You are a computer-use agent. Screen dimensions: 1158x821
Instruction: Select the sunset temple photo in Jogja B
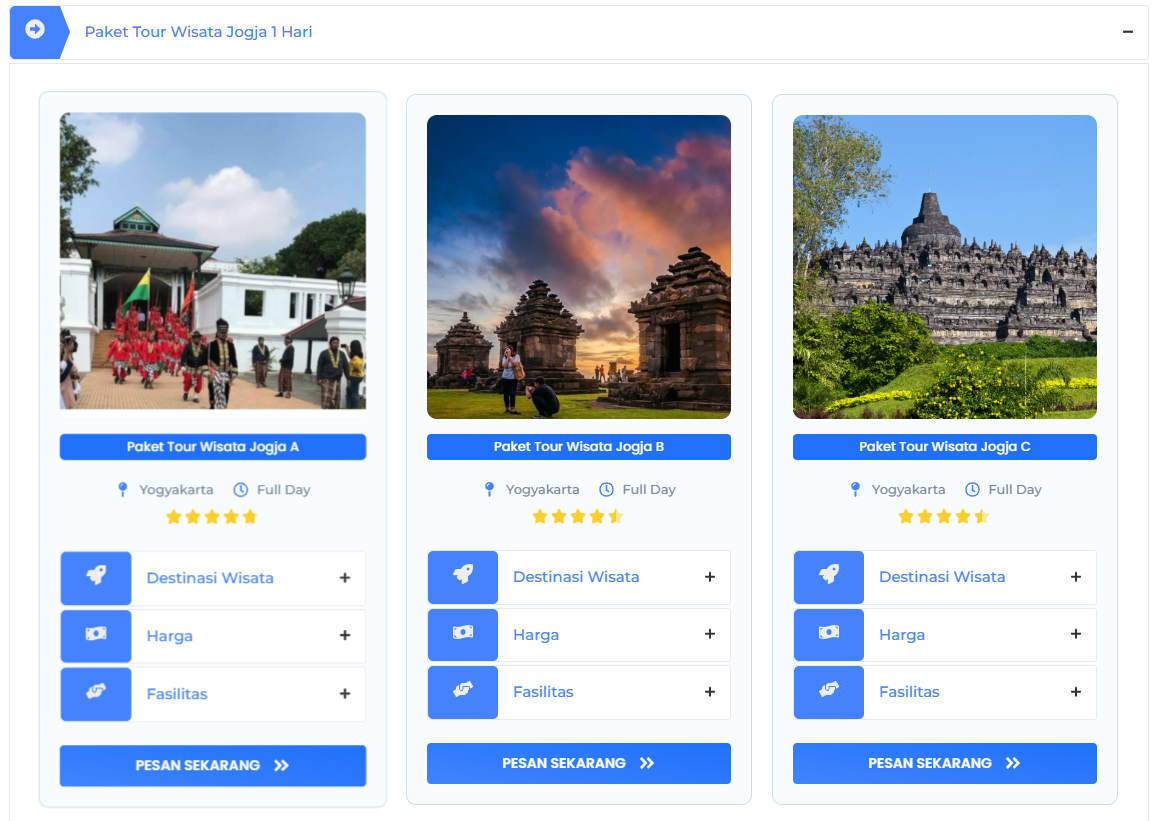(x=578, y=267)
